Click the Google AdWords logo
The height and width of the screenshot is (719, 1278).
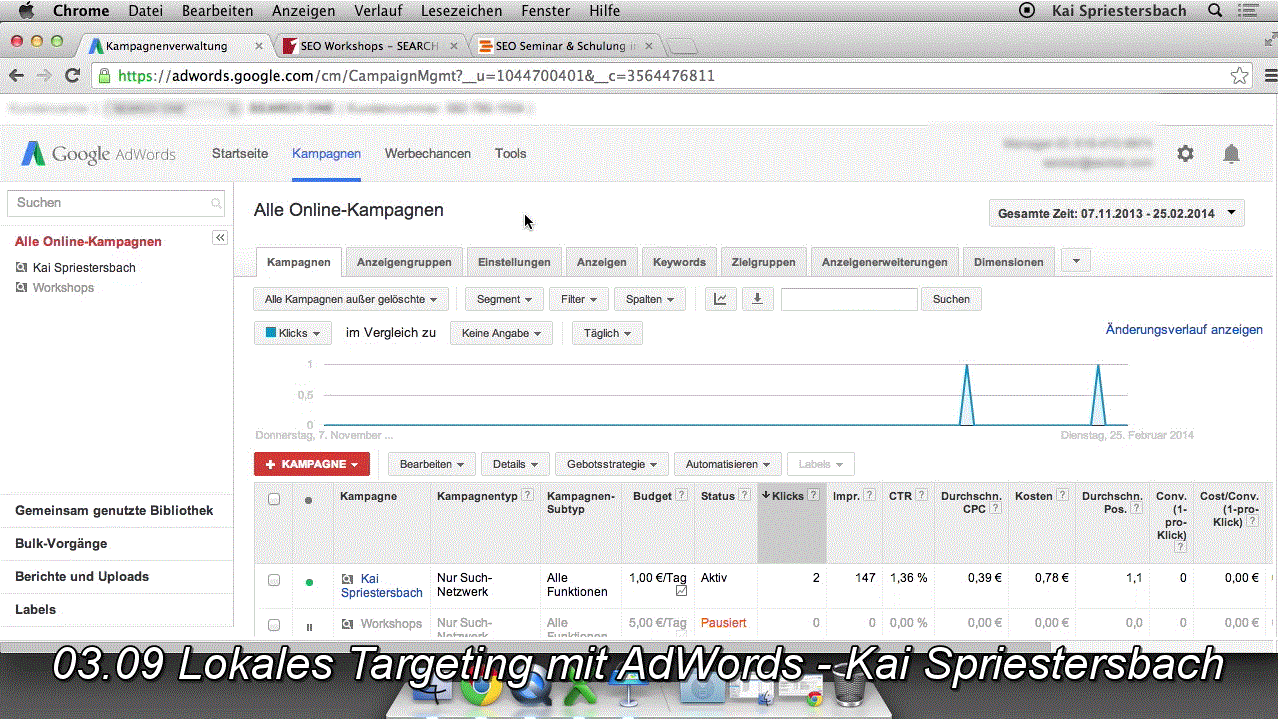(99, 154)
